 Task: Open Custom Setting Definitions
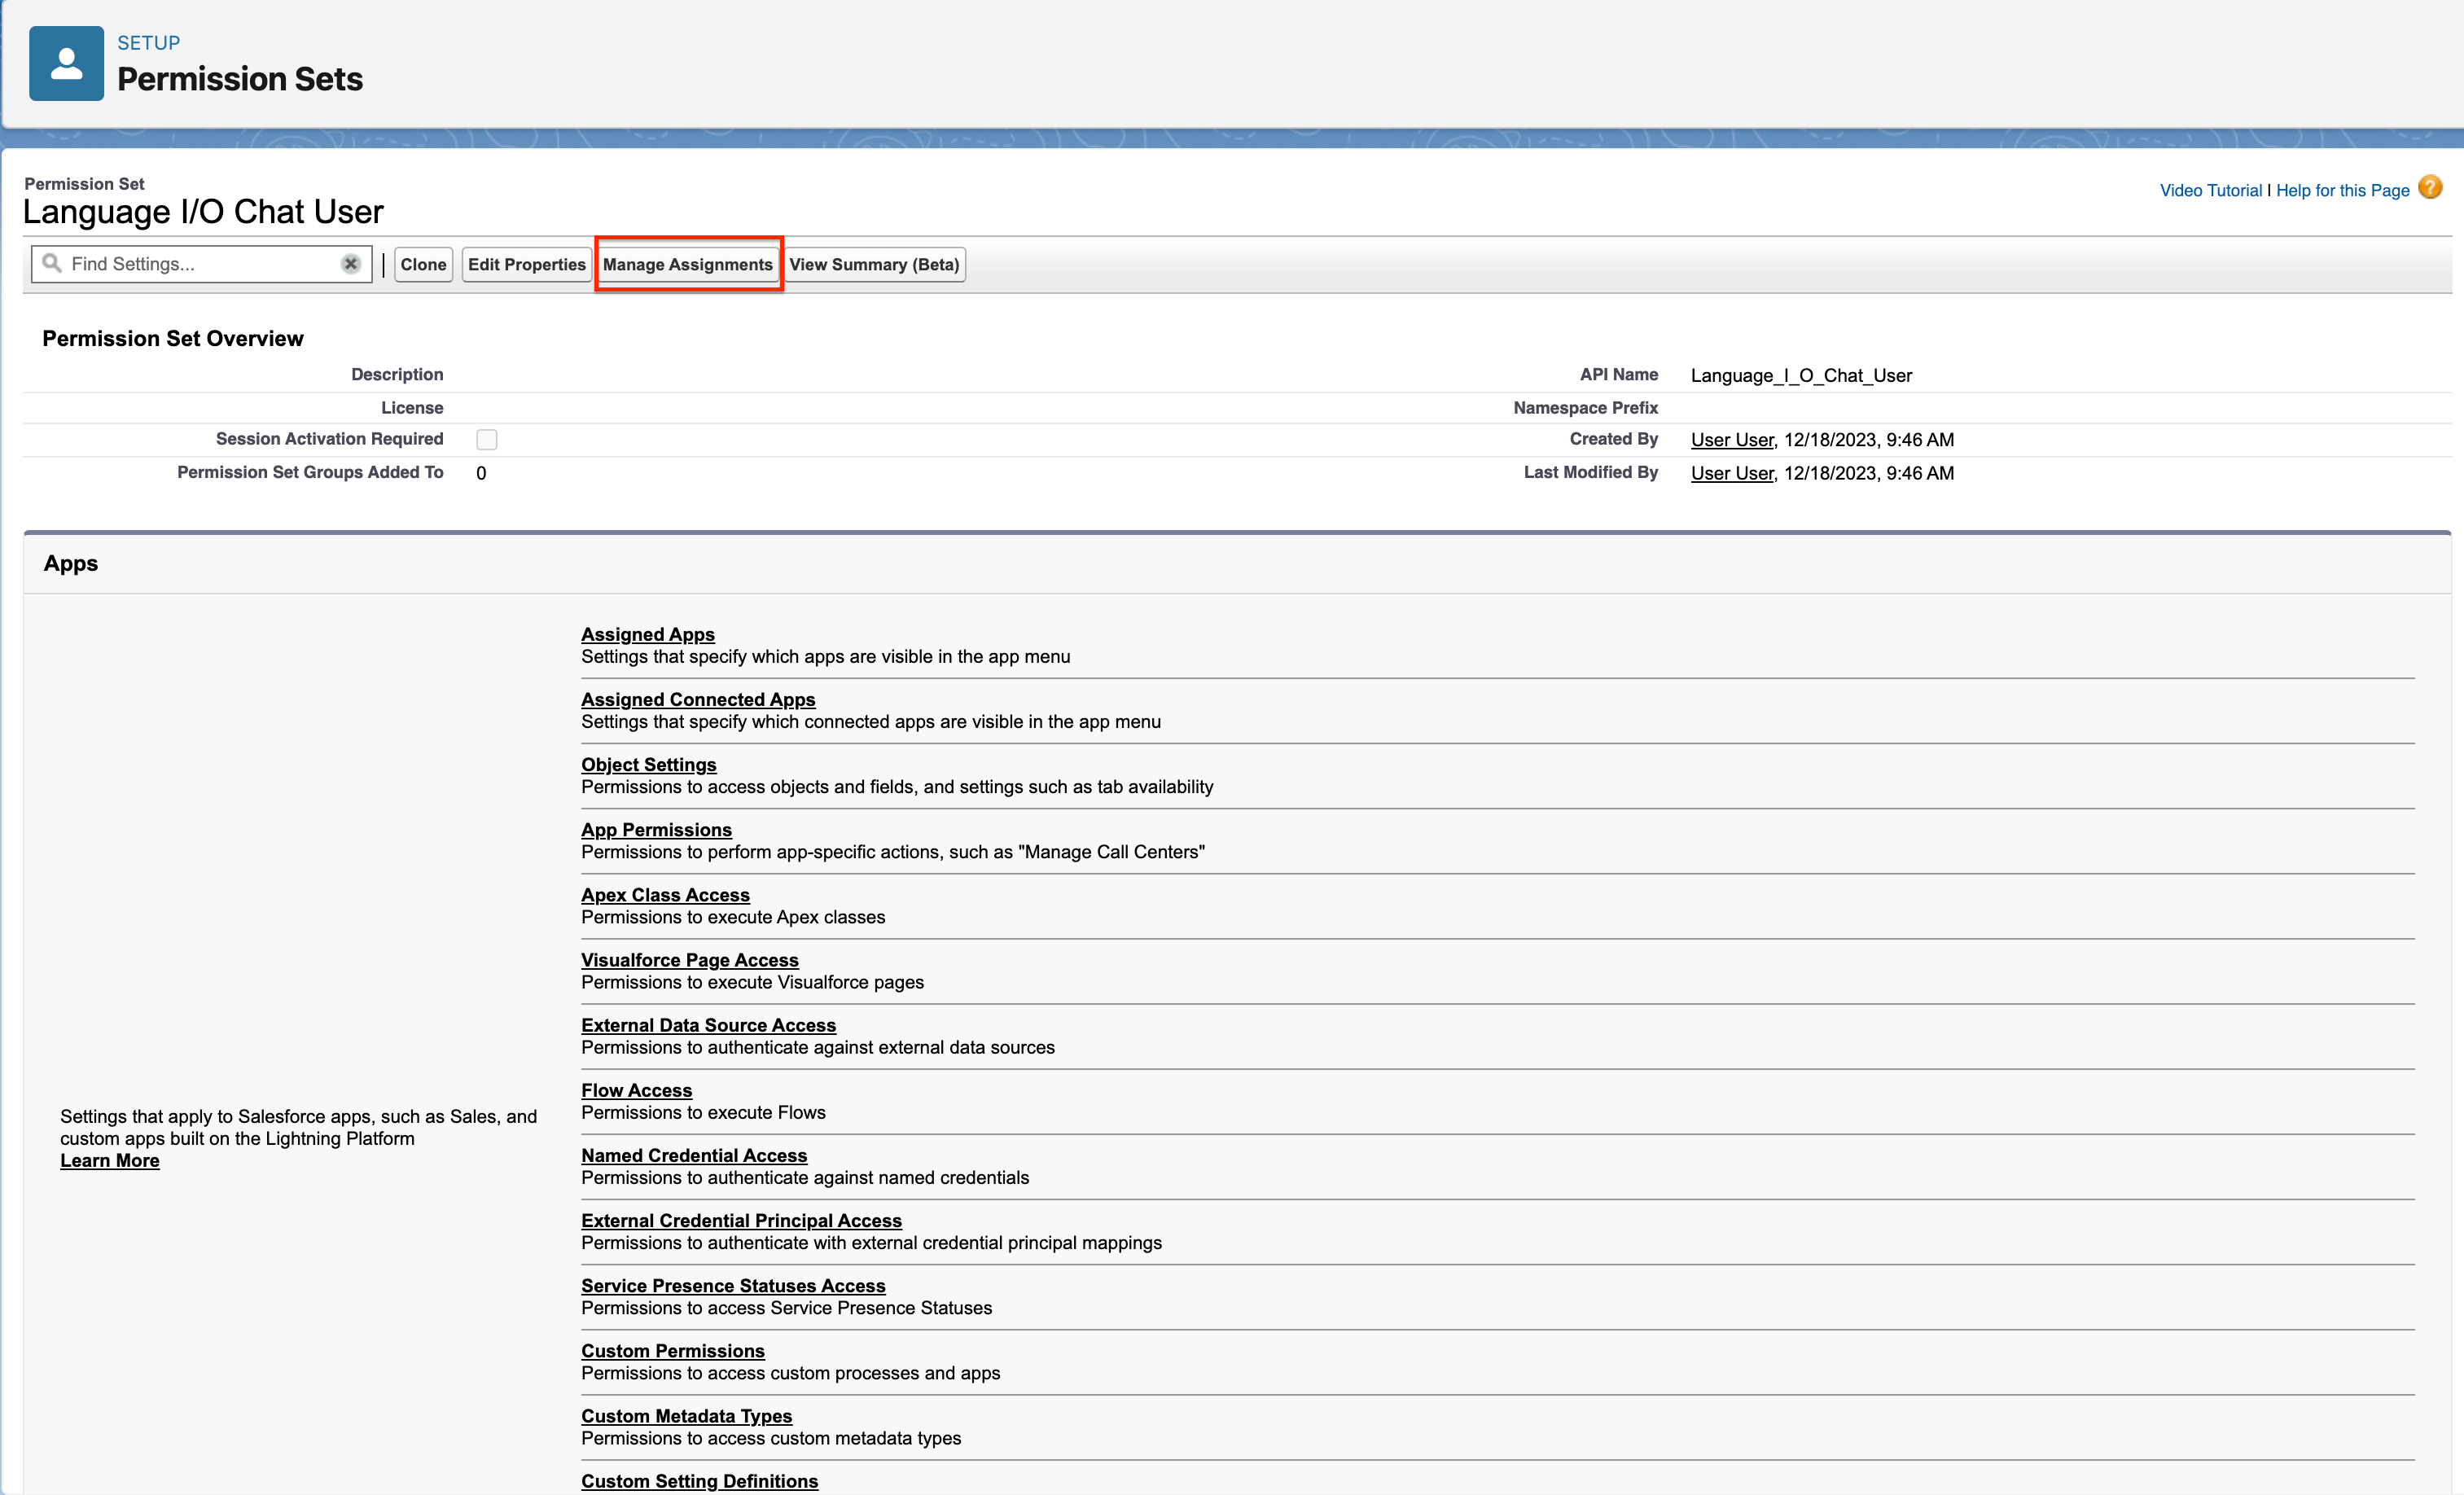point(699,1481)
